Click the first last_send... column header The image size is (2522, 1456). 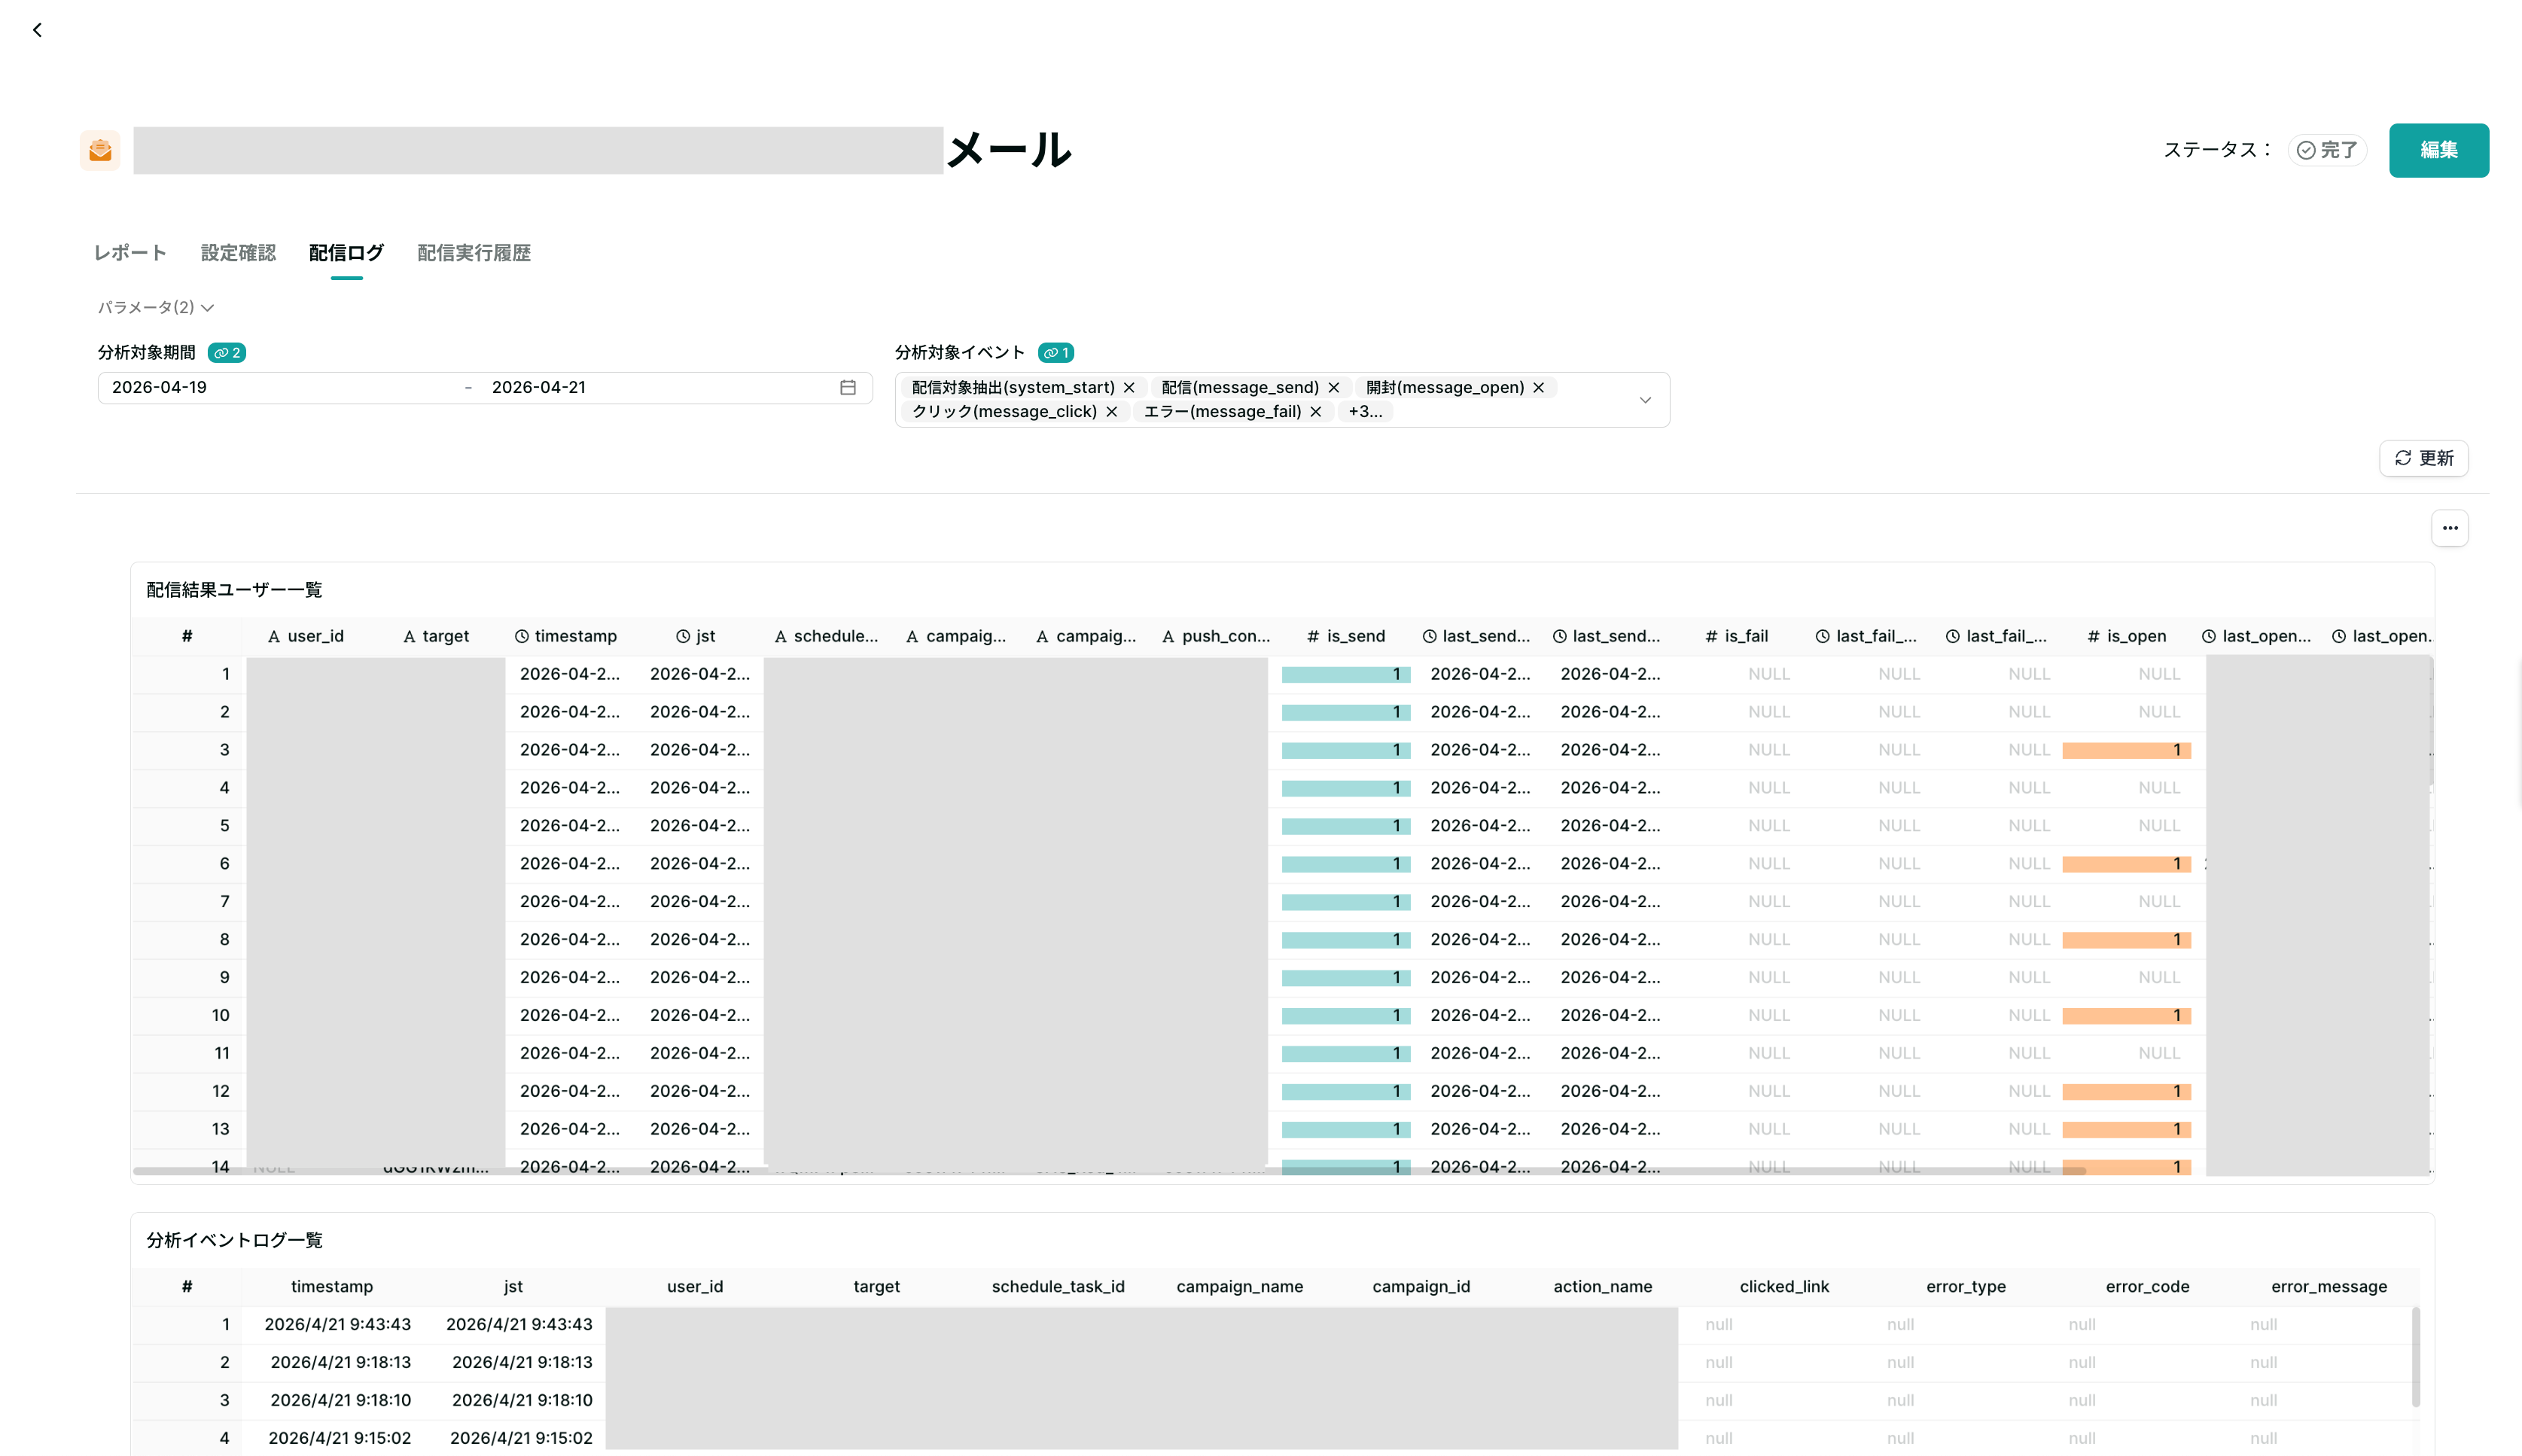click(x=1476, y=636)
